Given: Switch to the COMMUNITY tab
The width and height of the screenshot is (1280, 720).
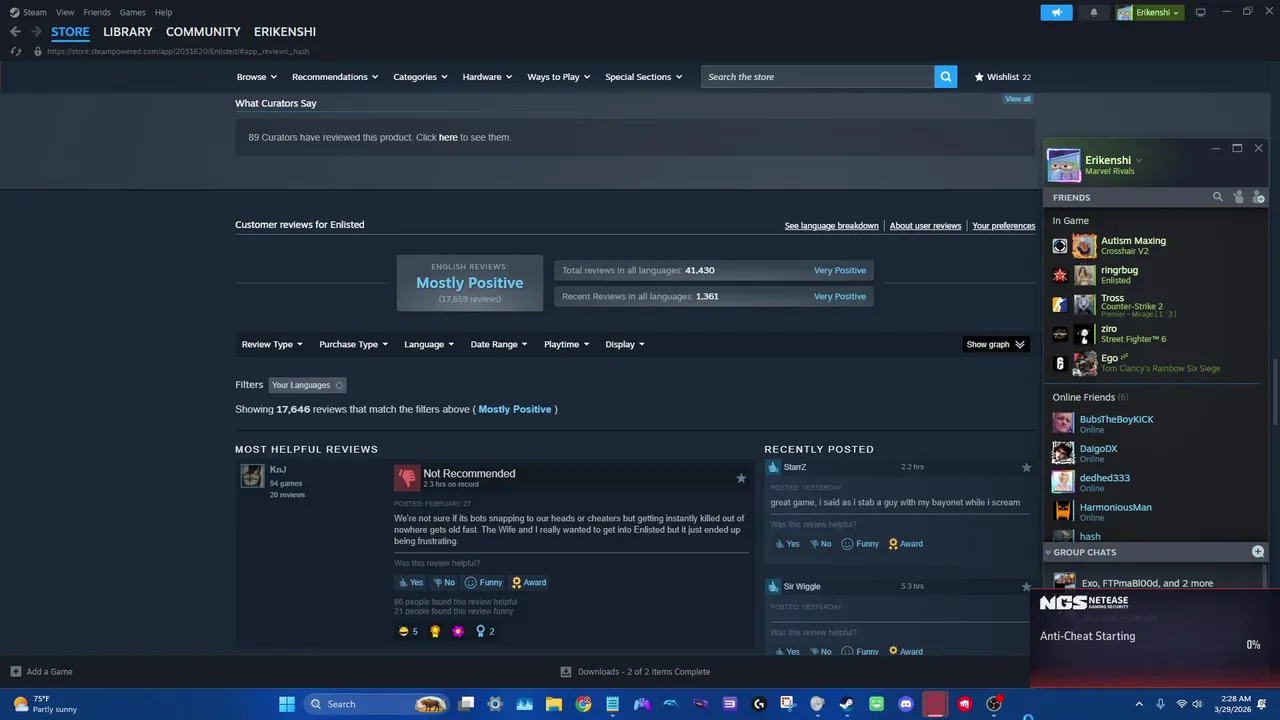Looking at the screenshot, I should click(203, 32).
